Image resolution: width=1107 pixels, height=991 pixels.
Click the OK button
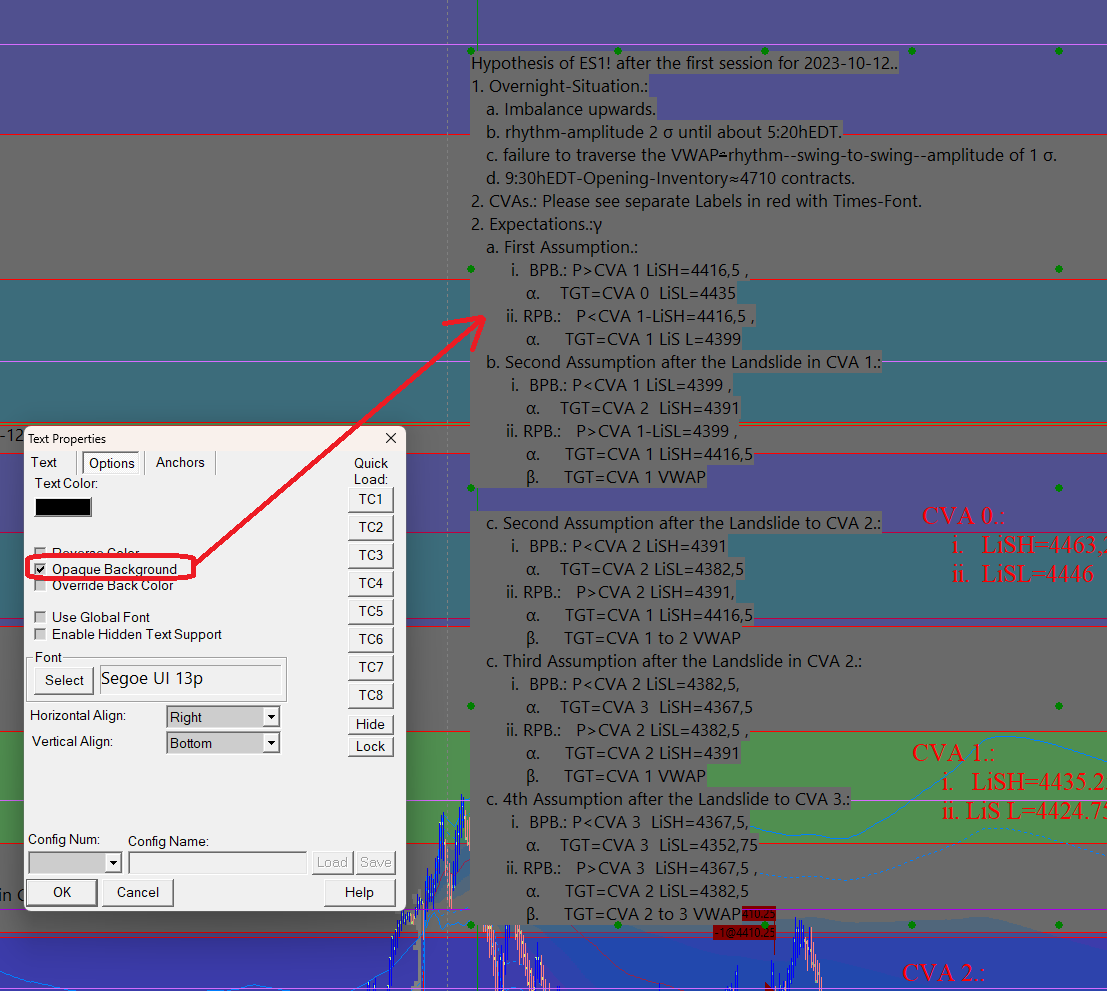tap(62, 892)
